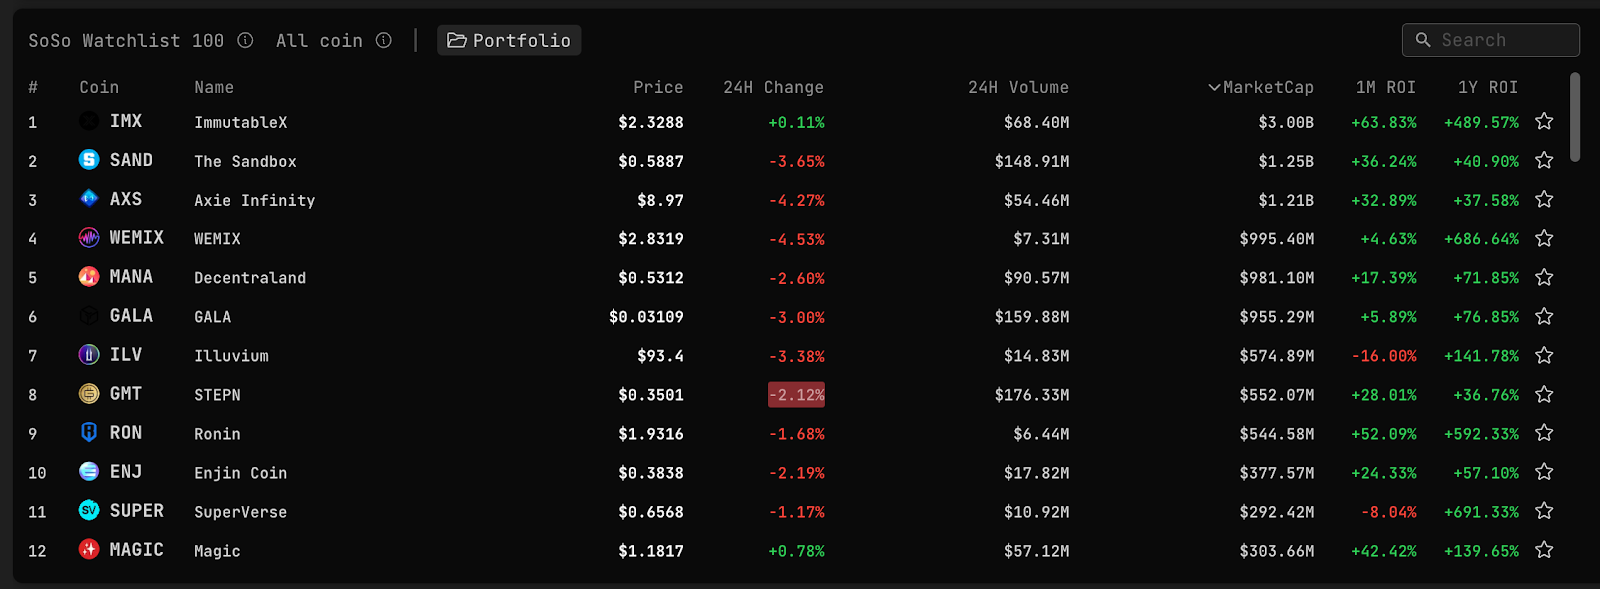Click the vertical scrollbar thumb of the table
1600x589 pixels.
pyautogui.click(x=1575, y=116)
